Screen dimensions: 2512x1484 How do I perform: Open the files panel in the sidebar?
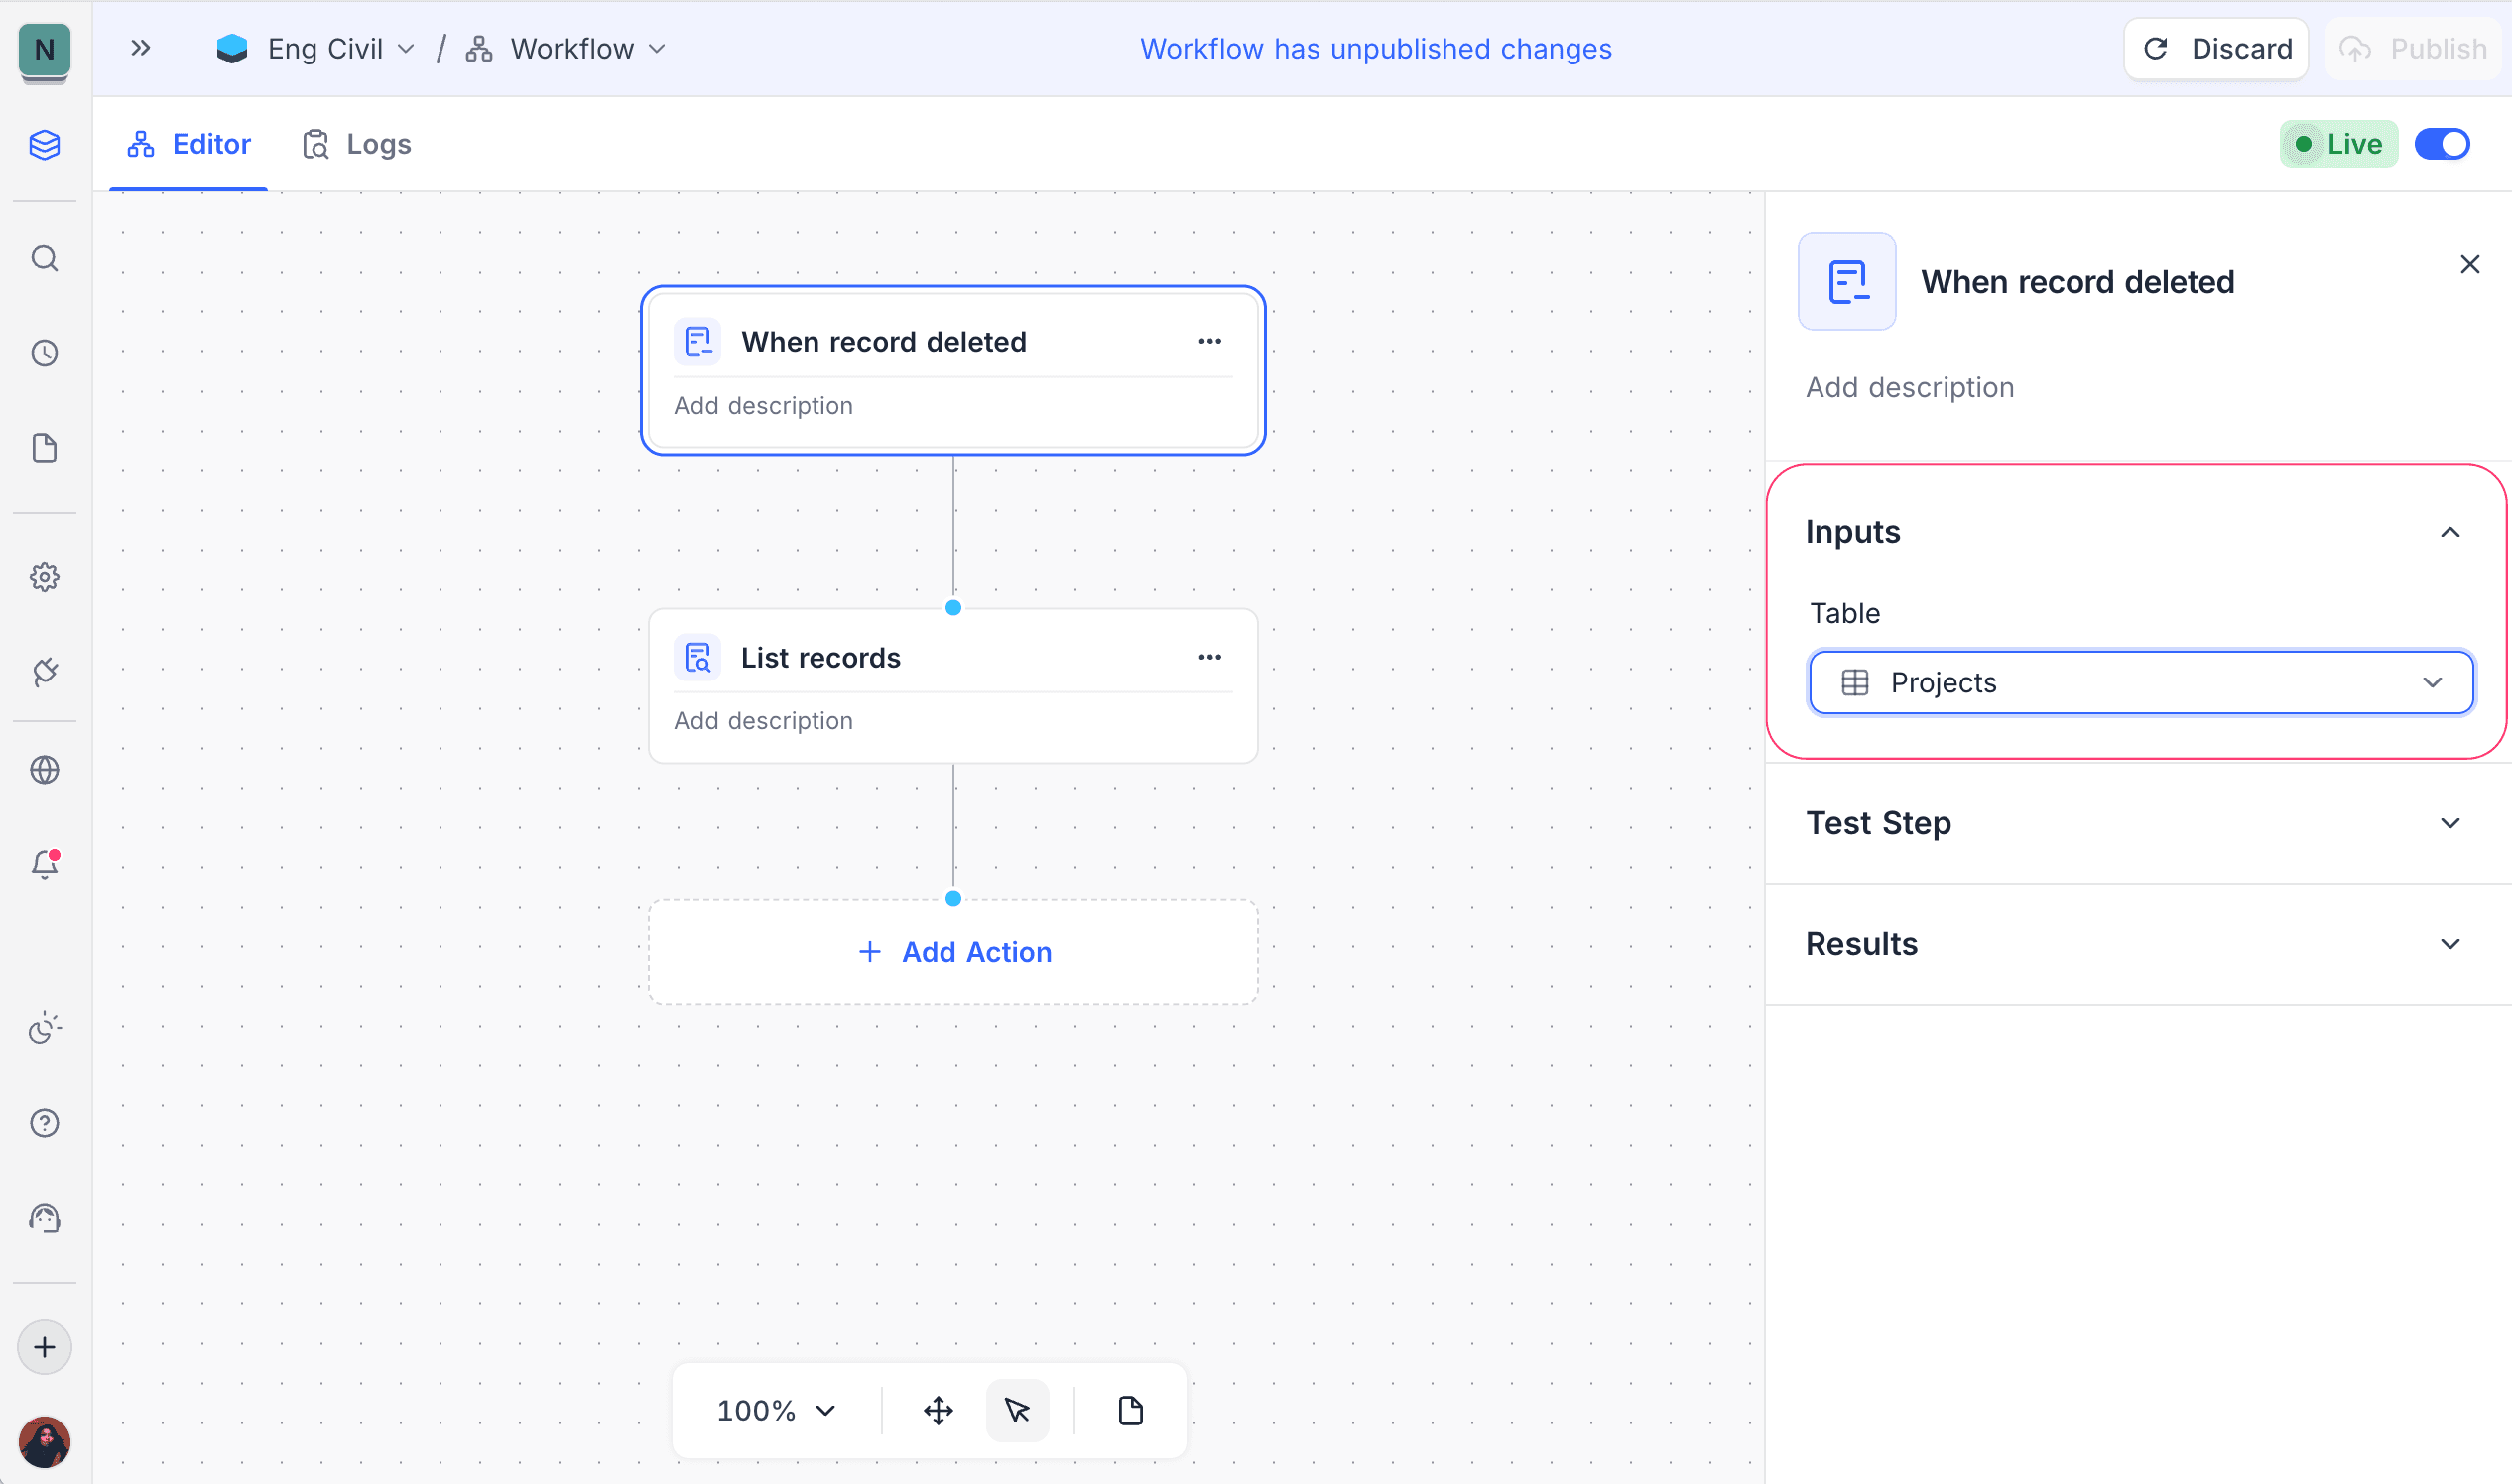(x=45, y=449)
